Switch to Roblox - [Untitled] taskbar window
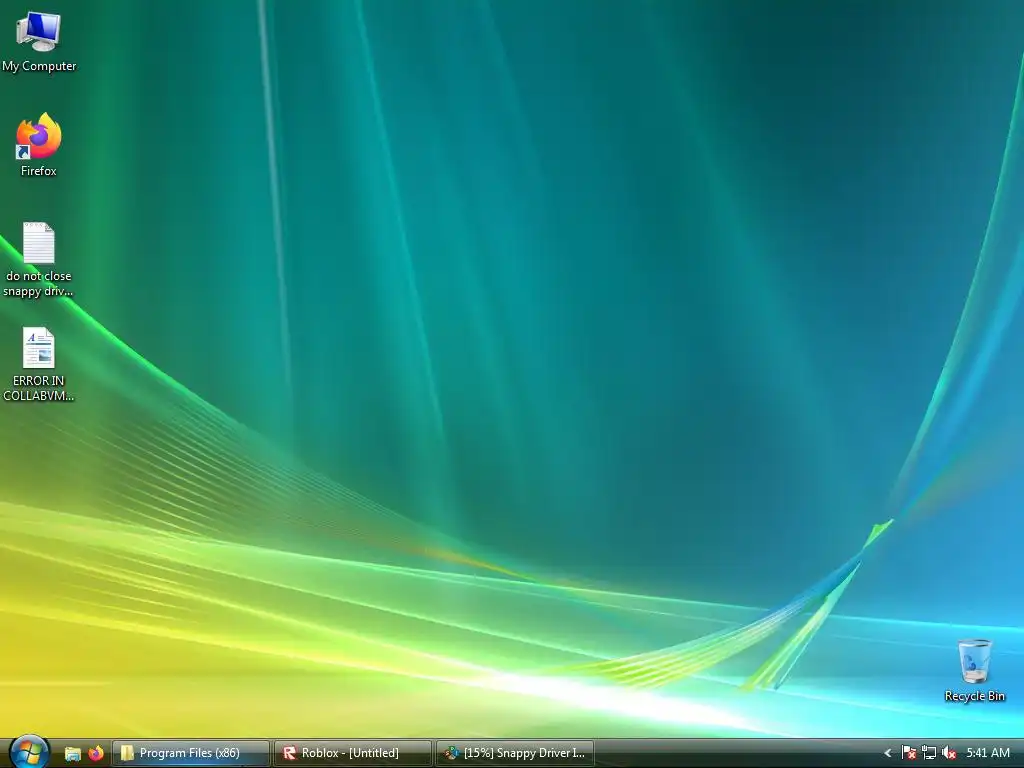The width and height of the screenshot is (1024, 768). (x=353, y=753)
